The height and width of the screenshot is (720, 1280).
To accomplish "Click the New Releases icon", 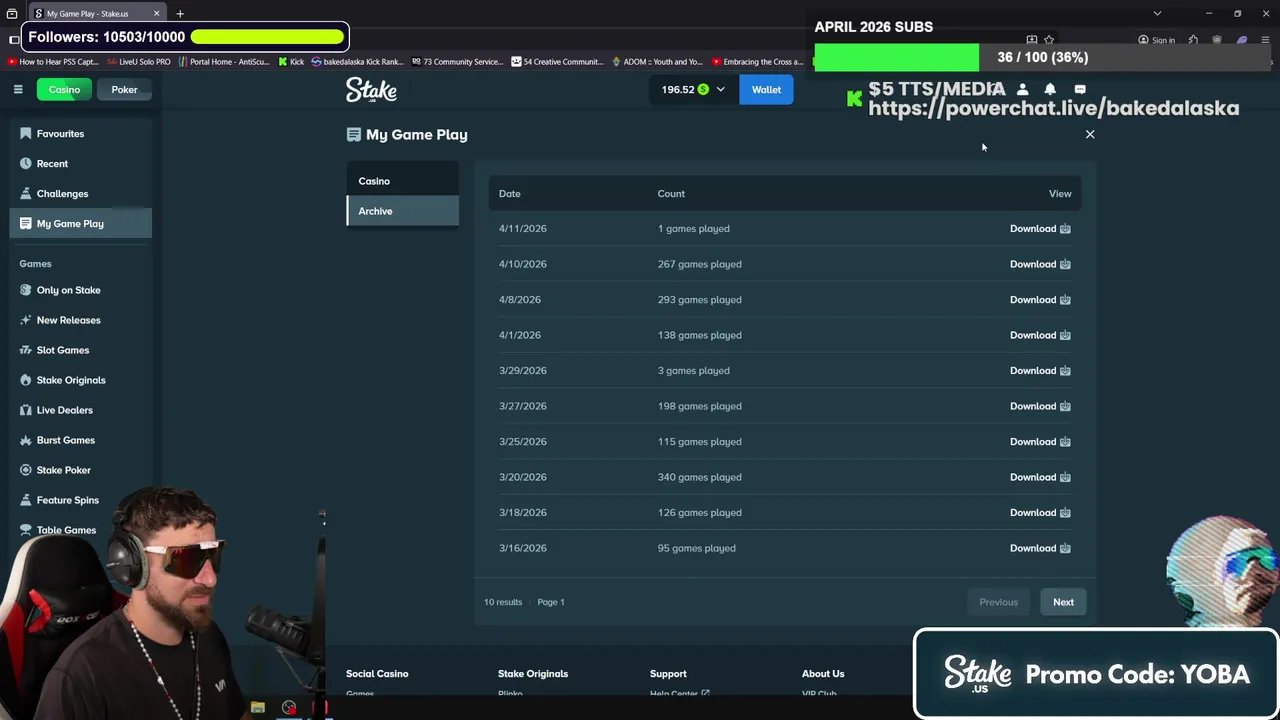I will (x=26, y=320).
